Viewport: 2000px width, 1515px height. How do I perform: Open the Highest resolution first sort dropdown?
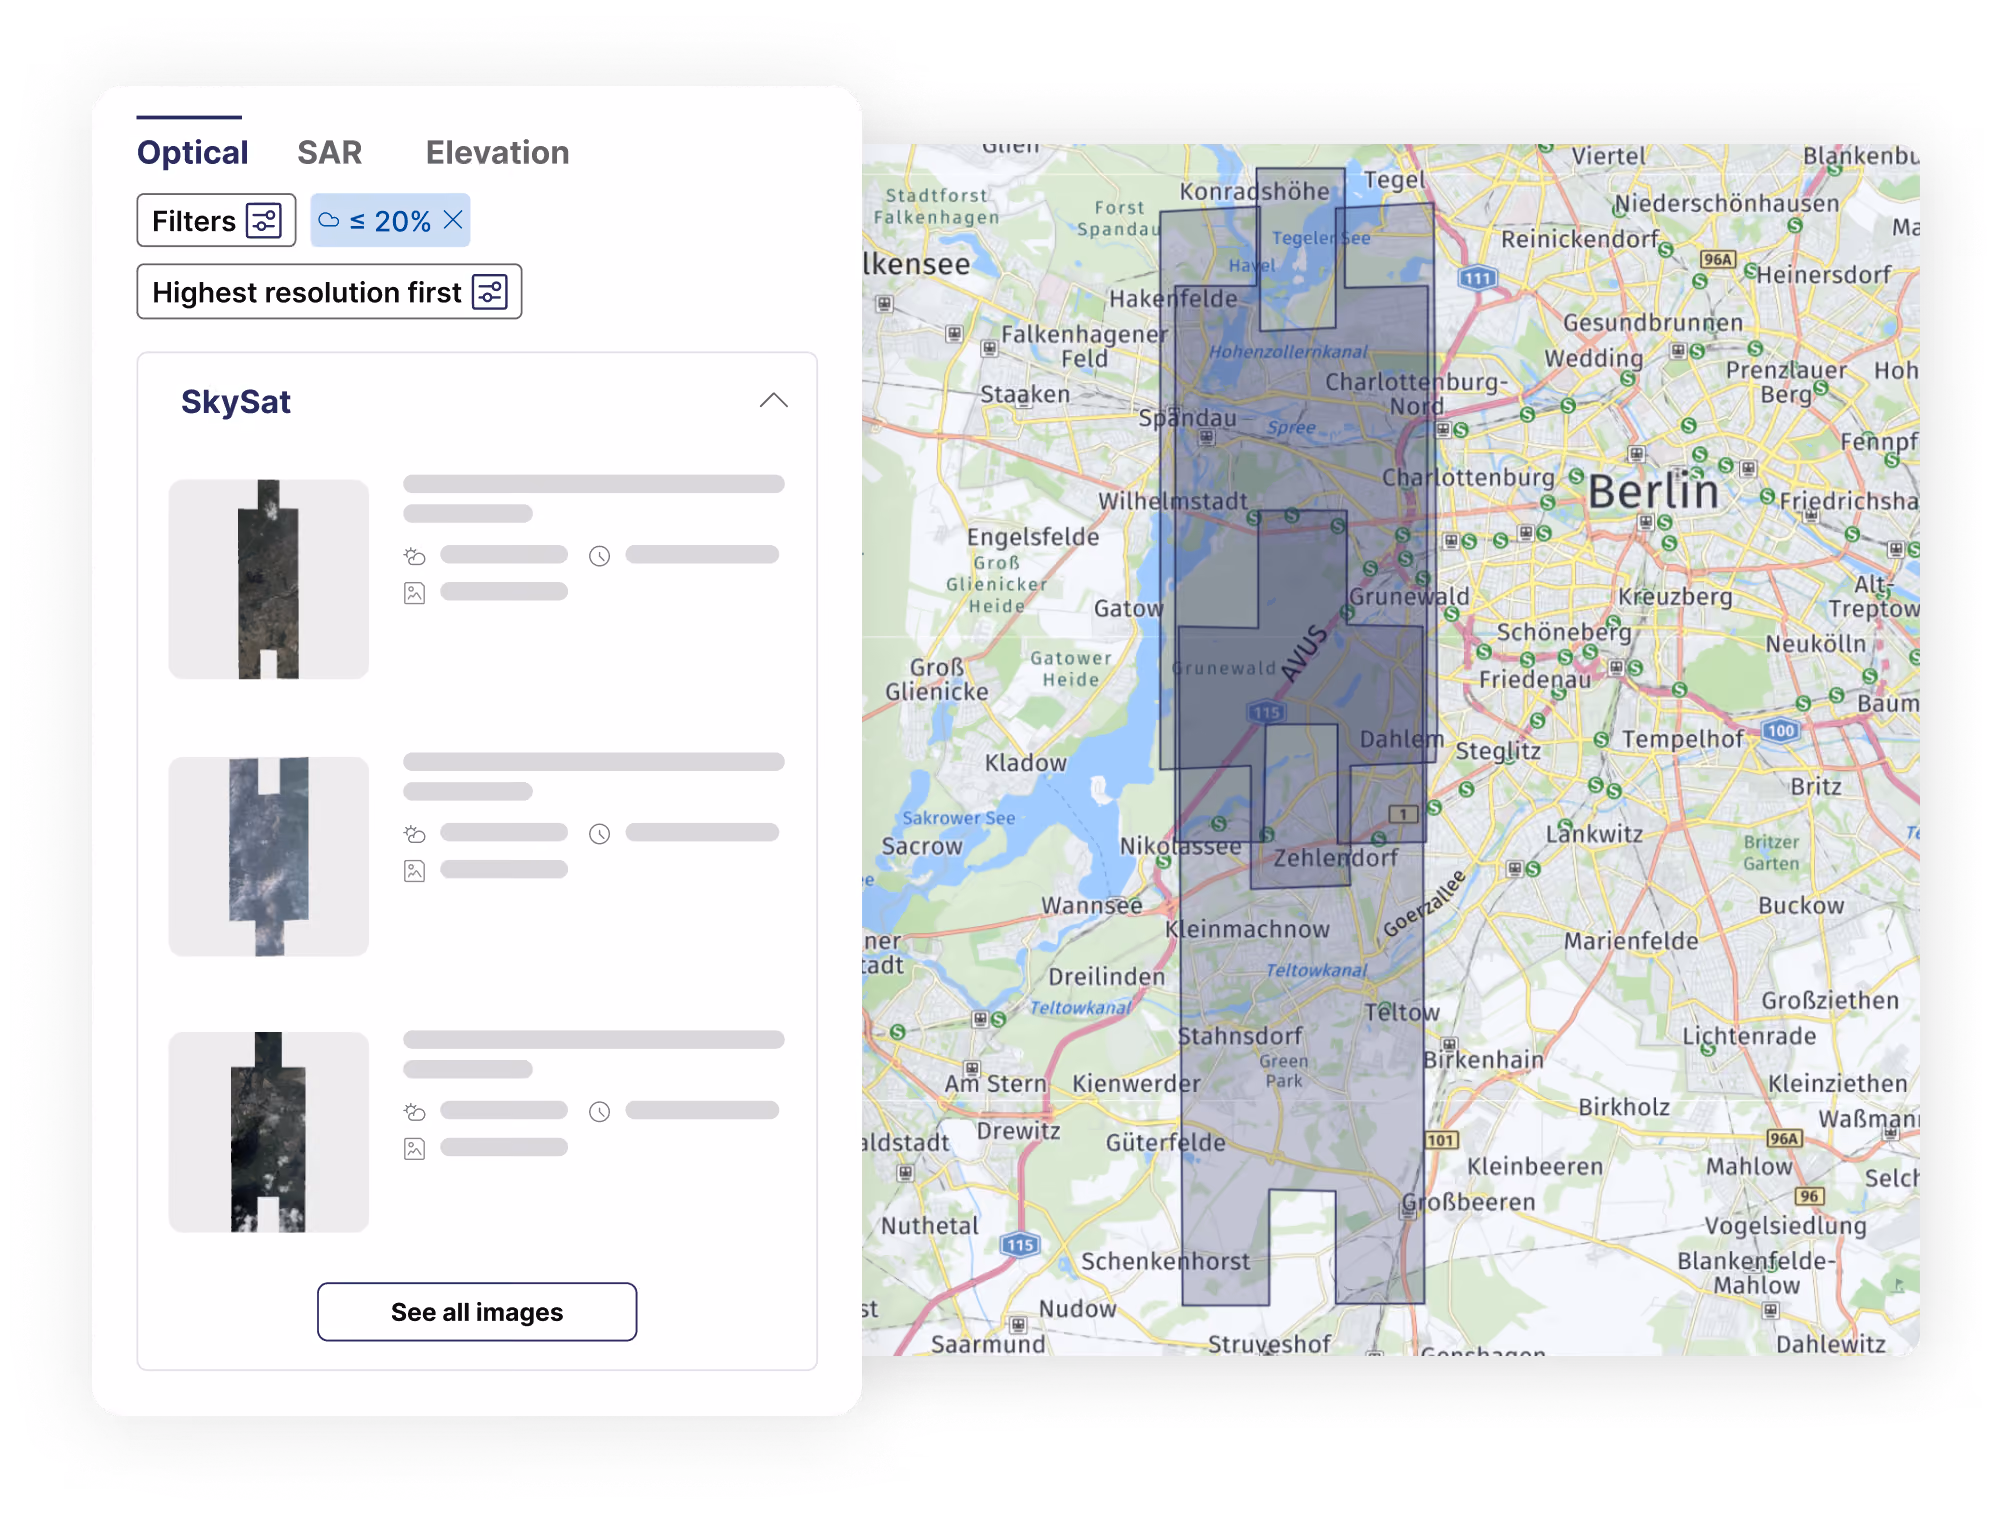pos(329,292)
